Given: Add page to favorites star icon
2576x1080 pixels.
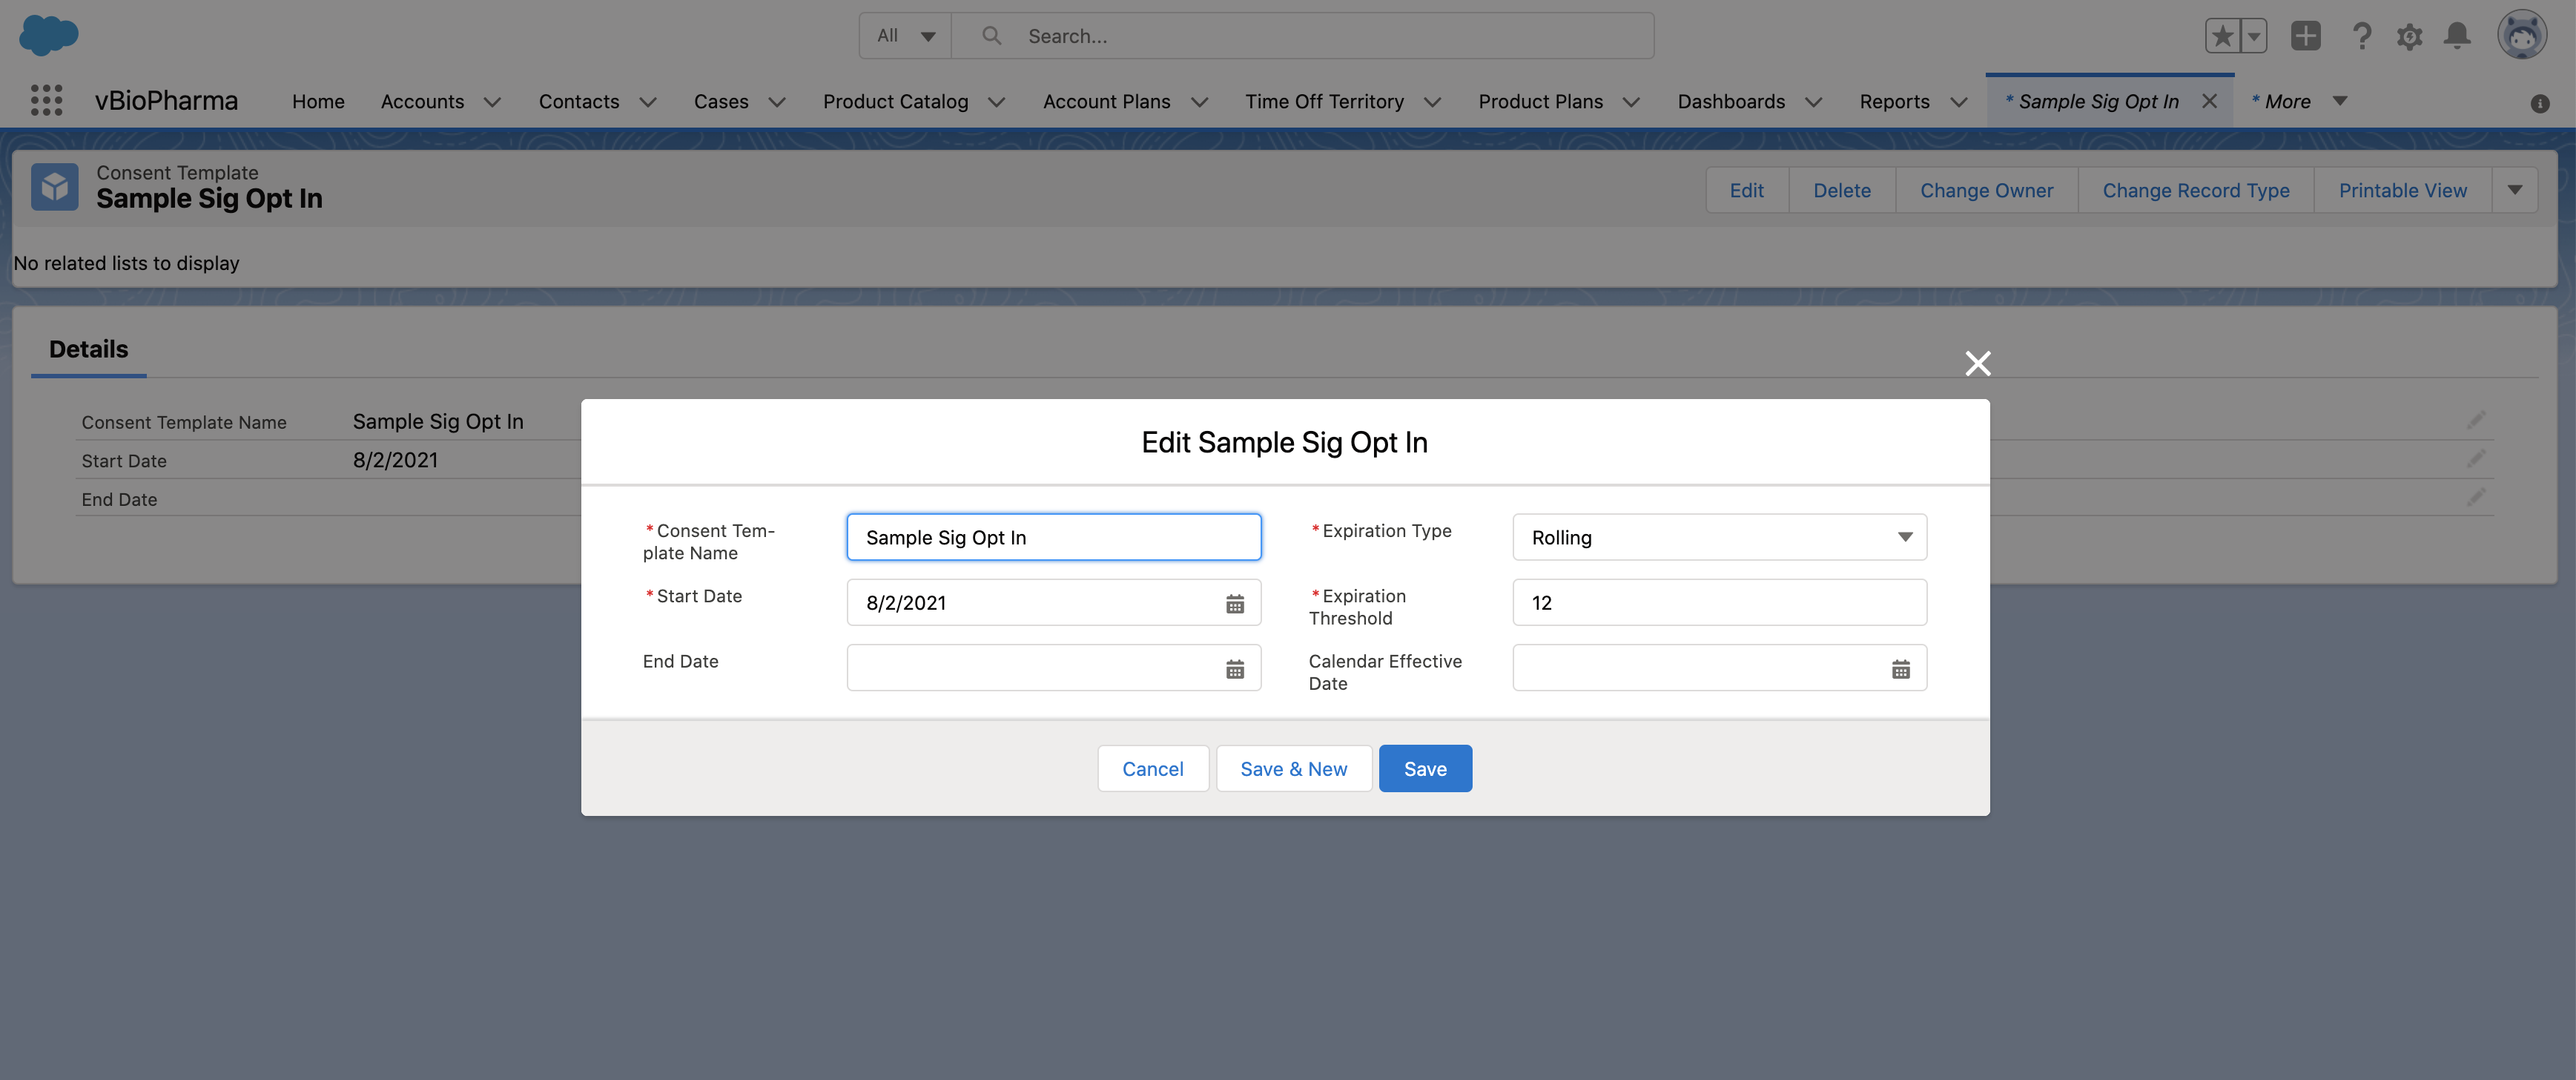Looking at the screenshot, I should click(x=2221, y=36).
